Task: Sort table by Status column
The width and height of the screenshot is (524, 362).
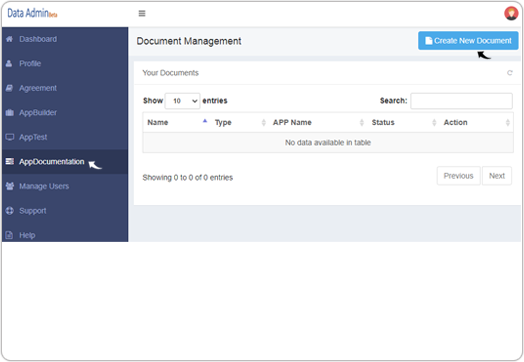Action: pyautogui.click(x=403, y=122)
